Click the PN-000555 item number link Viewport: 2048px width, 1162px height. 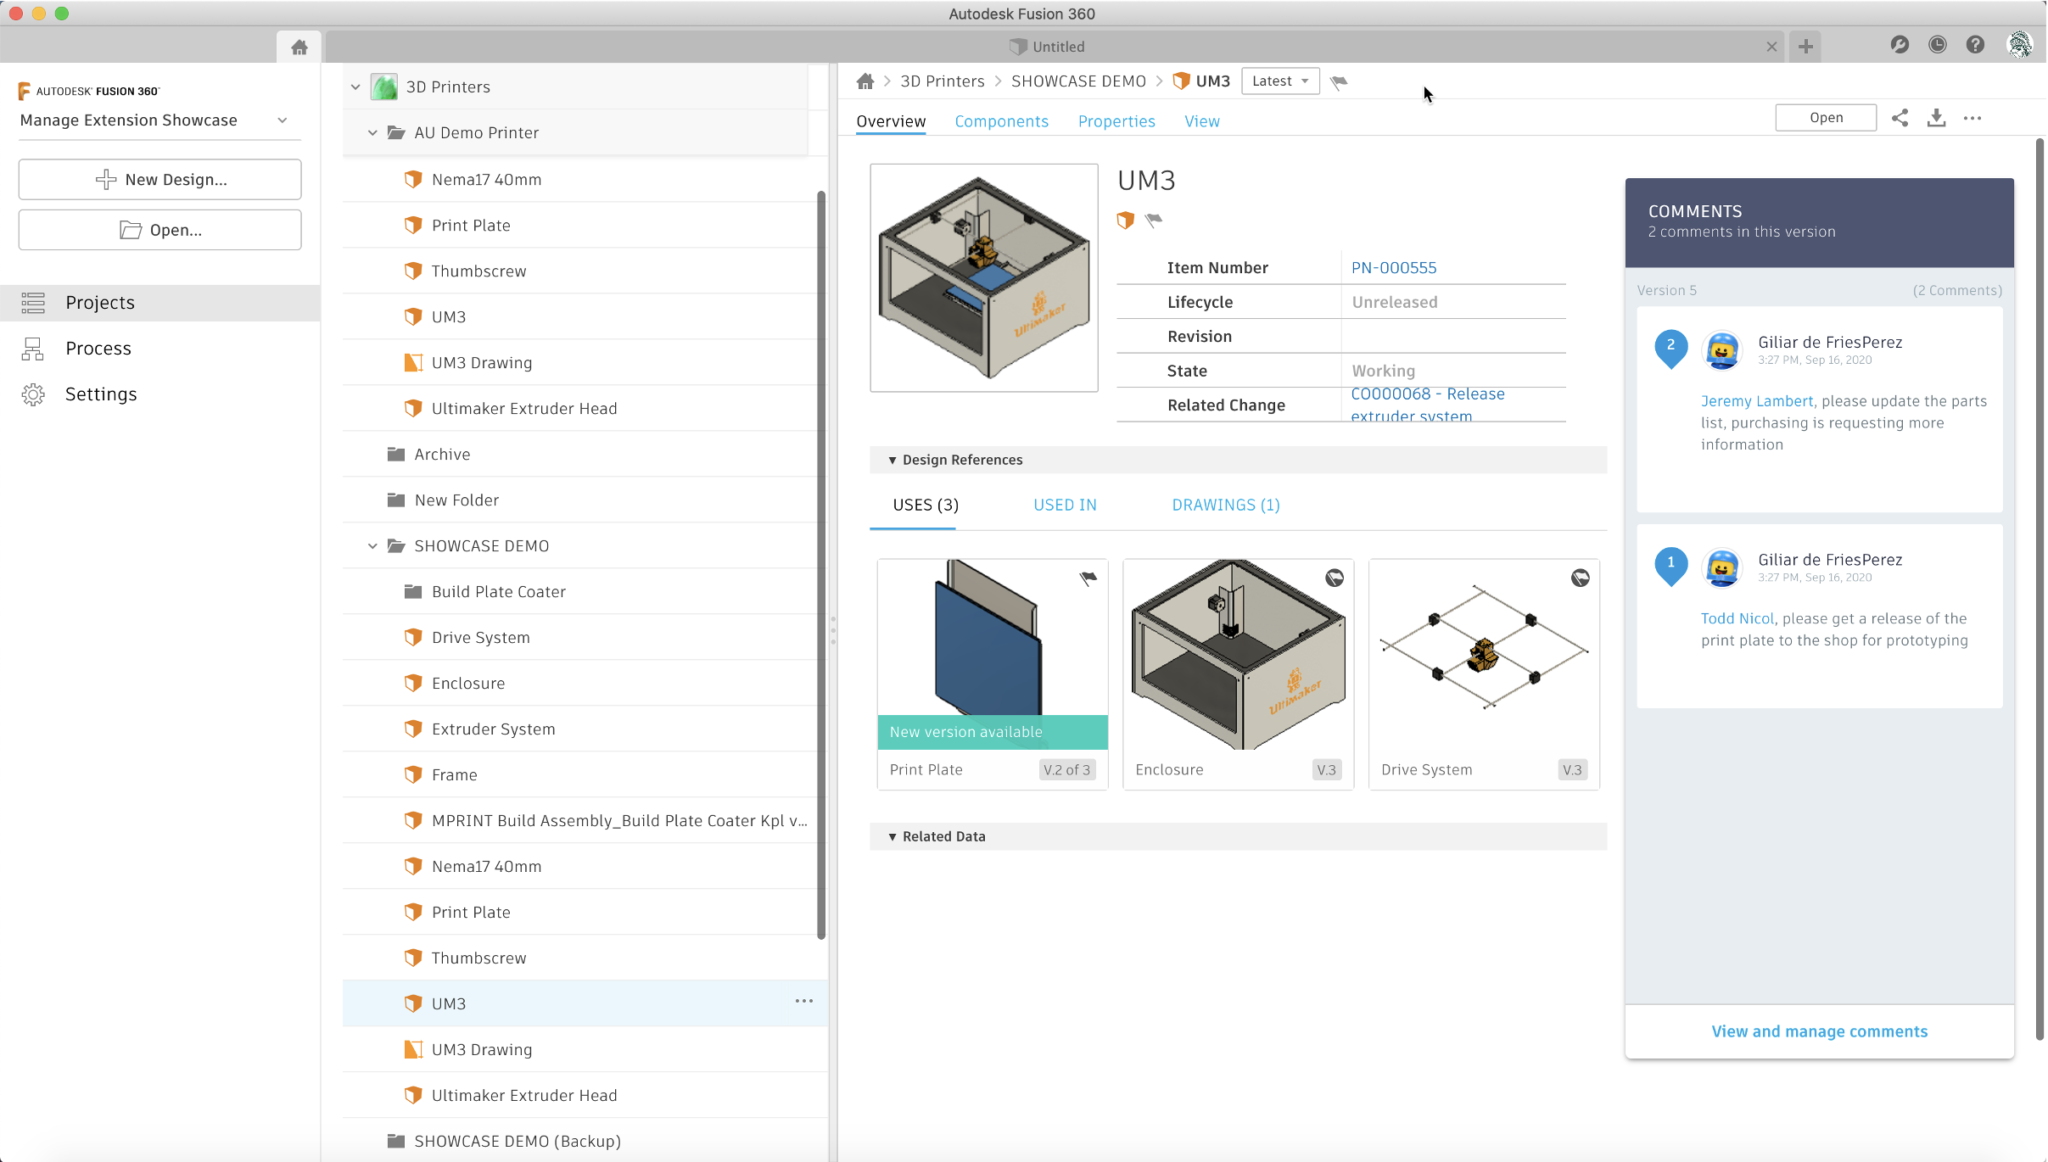click(x=1394, y=267)
